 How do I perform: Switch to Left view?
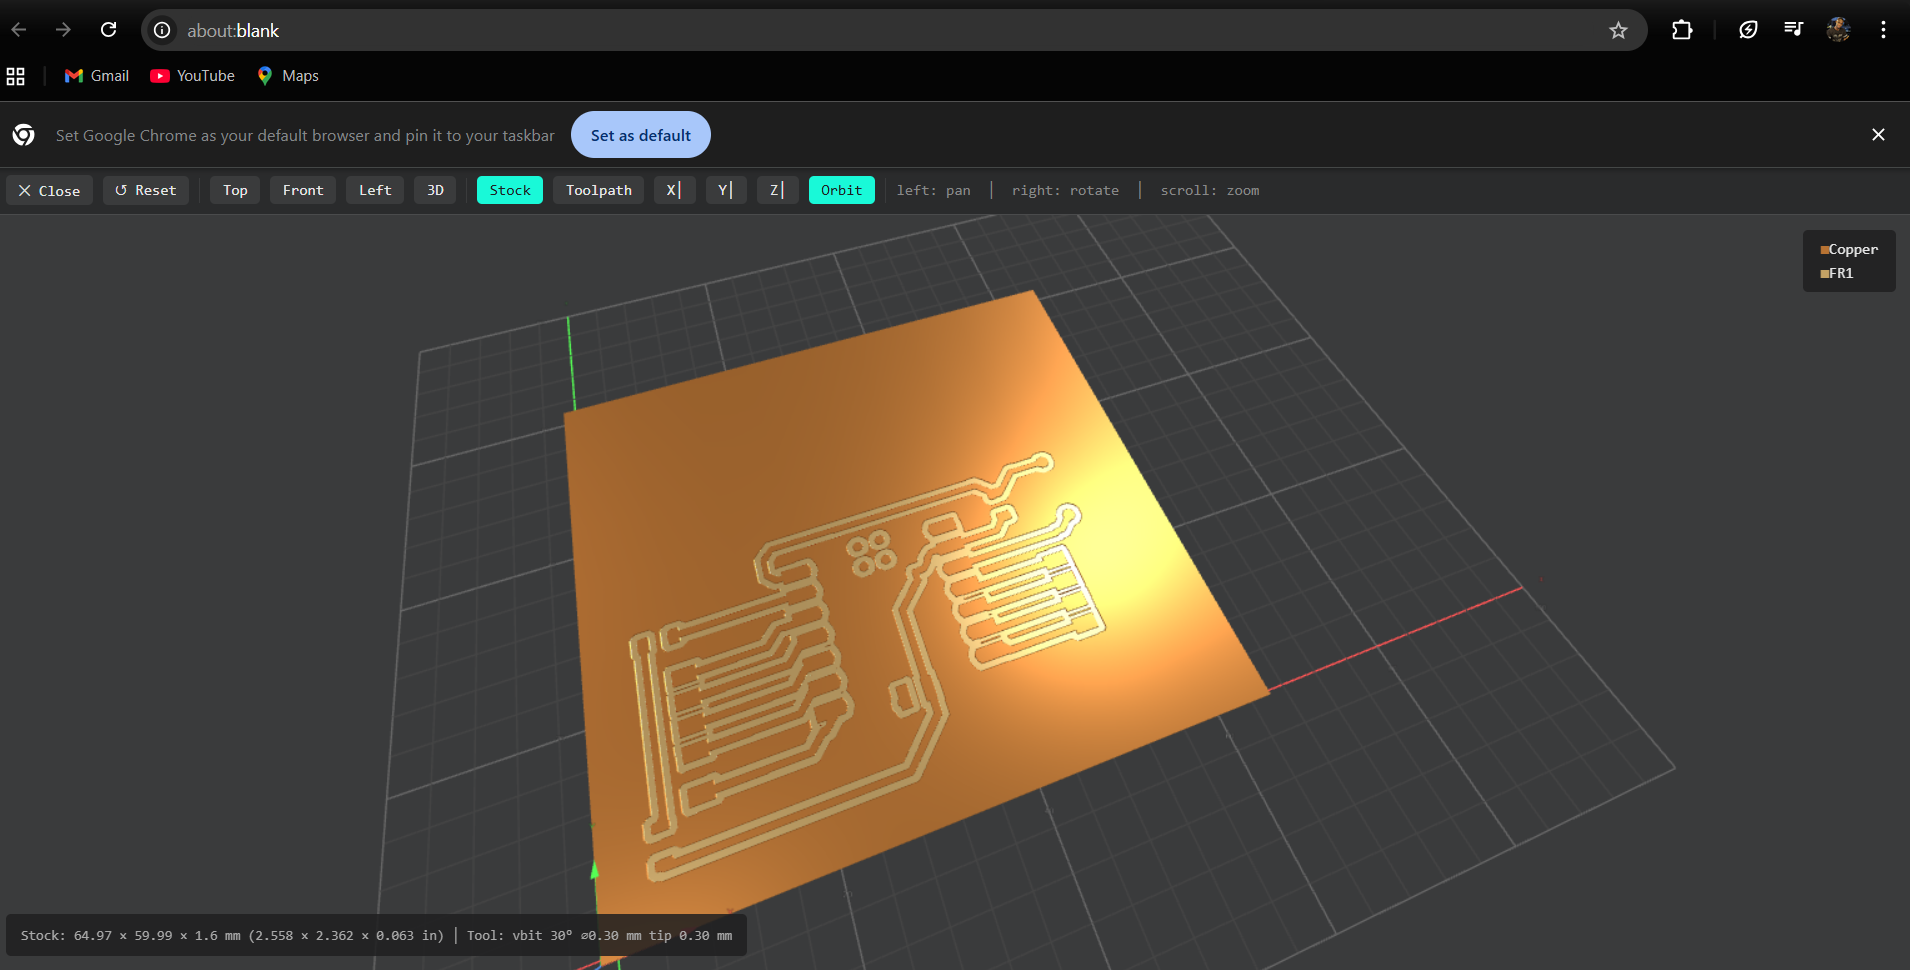(x=375, y=190)
